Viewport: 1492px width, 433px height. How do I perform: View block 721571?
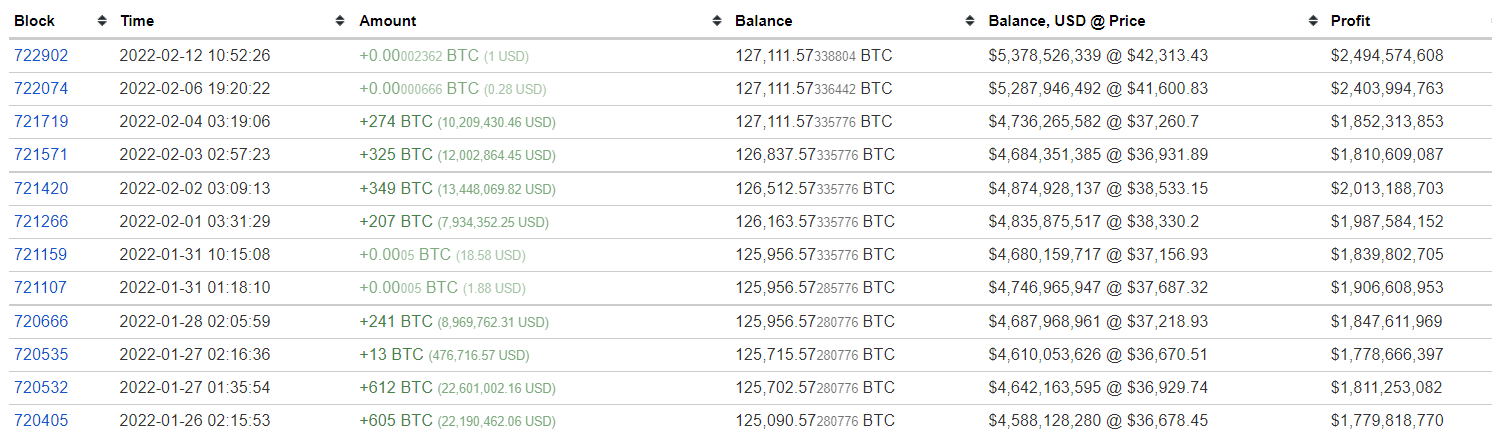click(x=41, y=155)
